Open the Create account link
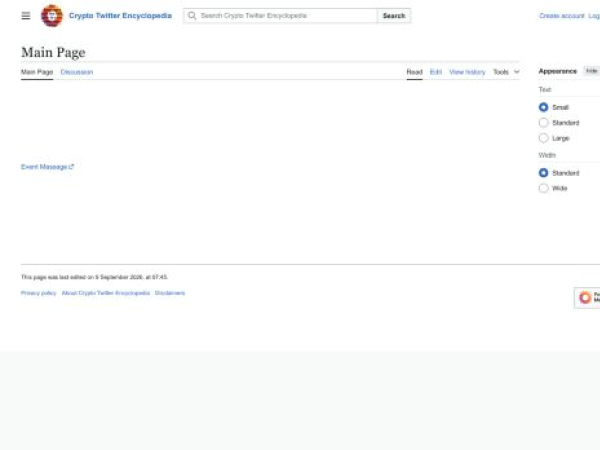The width and height of the screenshot is (600, 450). coord(561,16)
